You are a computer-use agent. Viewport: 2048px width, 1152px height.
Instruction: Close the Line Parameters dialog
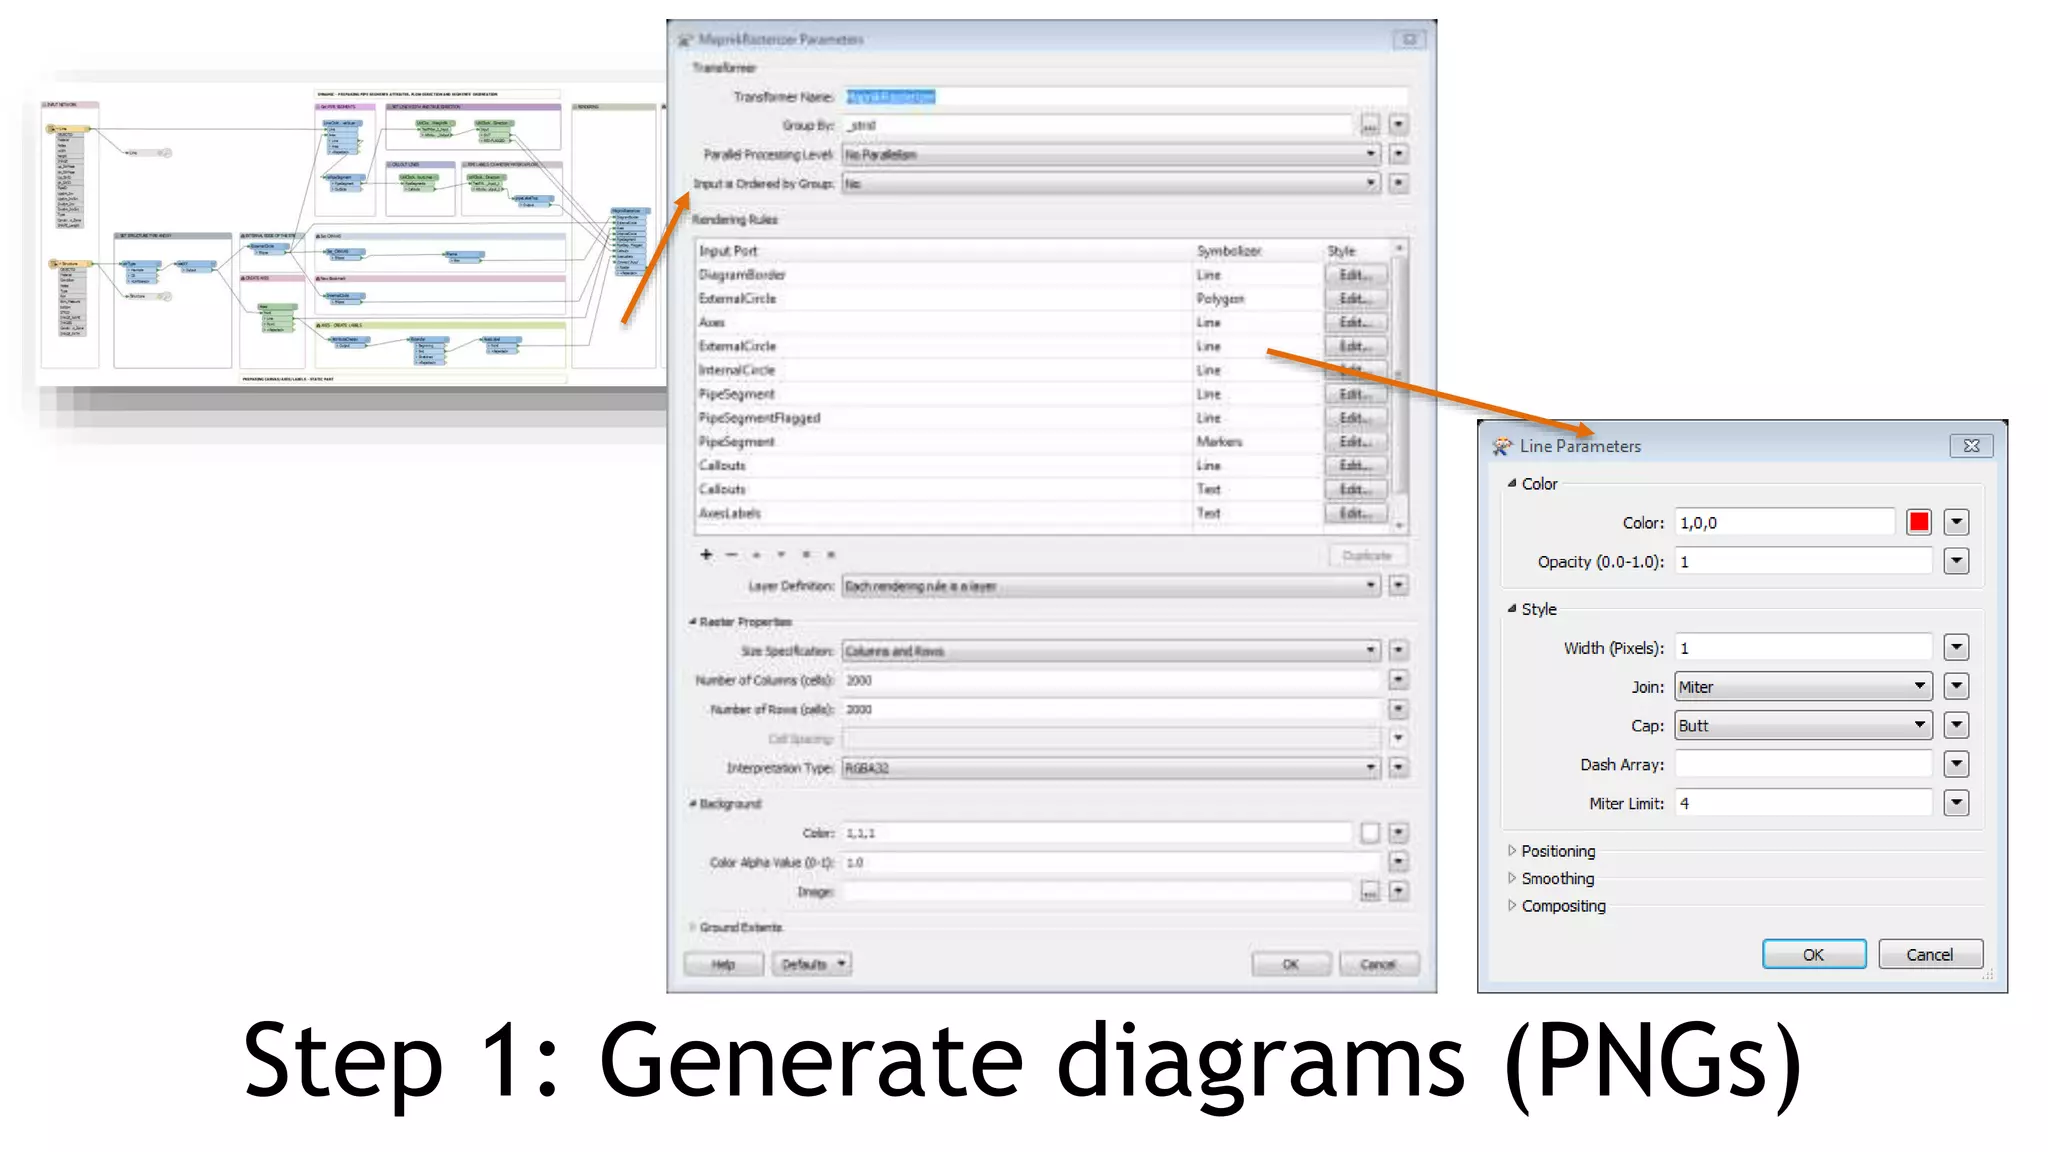tap(1971, 446)
